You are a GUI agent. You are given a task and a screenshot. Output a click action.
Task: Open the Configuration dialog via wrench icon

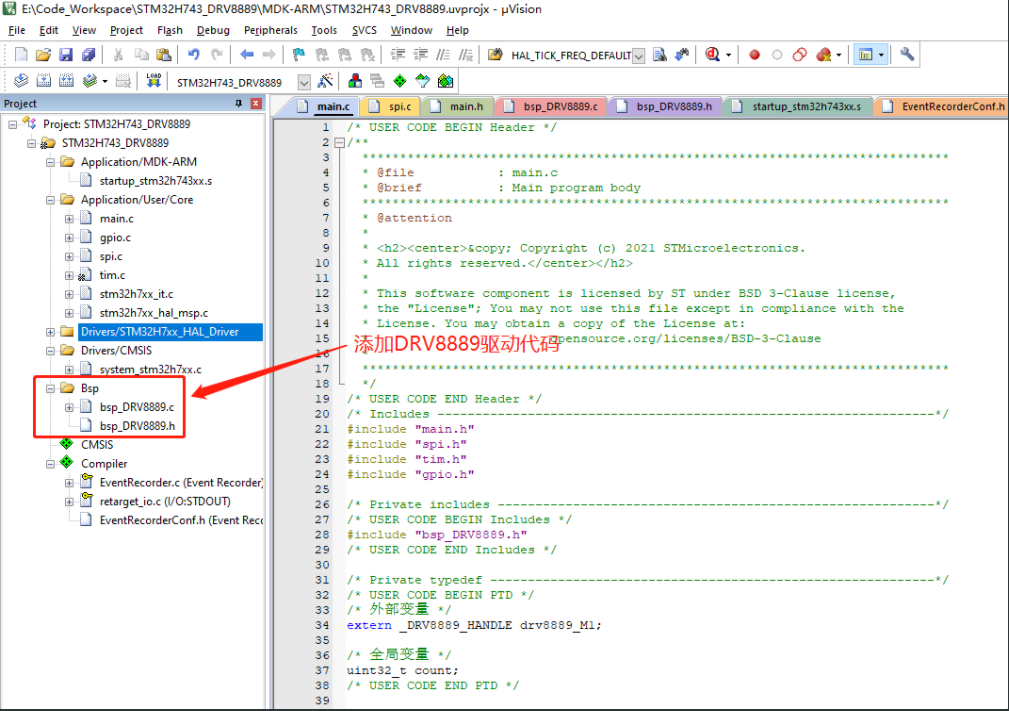click(907, 56)
